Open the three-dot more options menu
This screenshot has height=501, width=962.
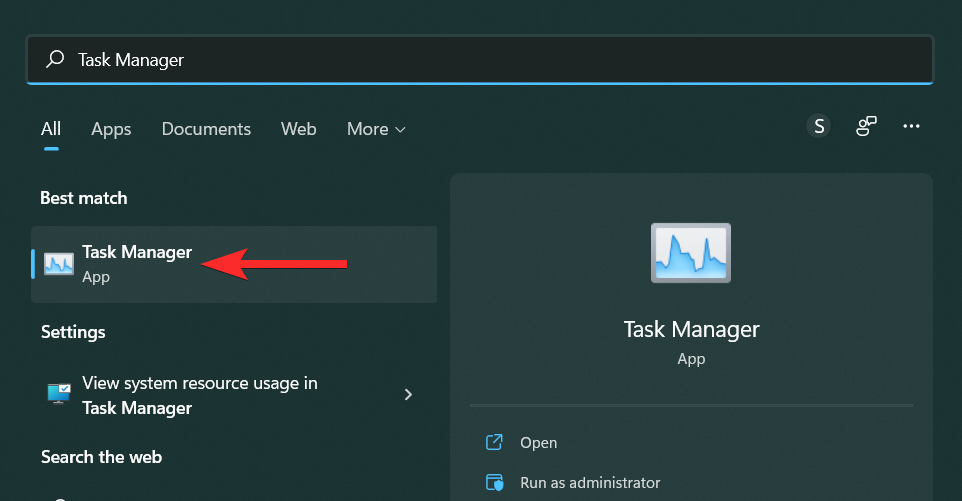click(911, 126)
